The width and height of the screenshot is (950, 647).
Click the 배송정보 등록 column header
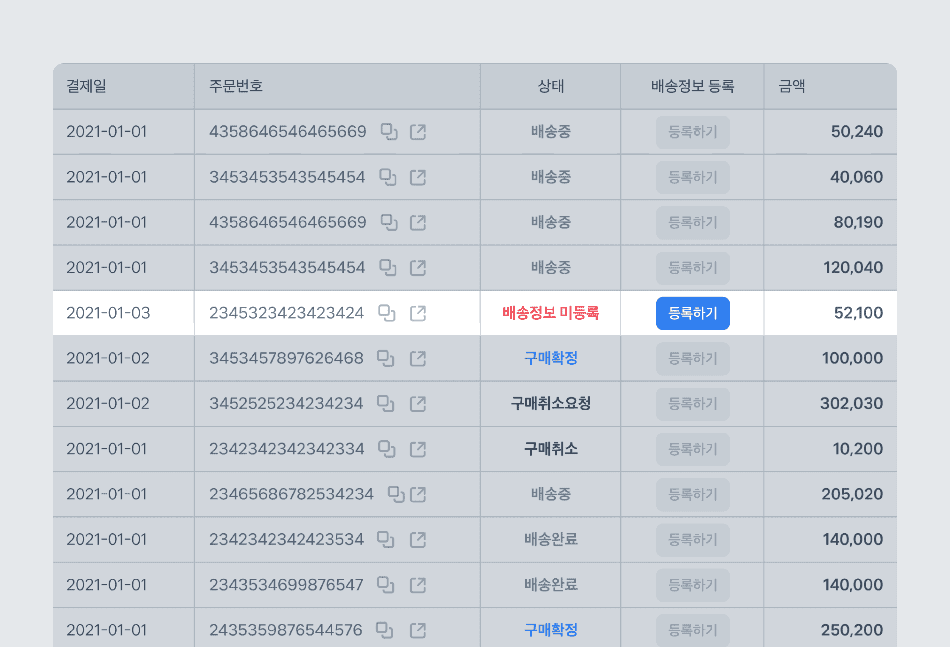[x=693, y=86]
